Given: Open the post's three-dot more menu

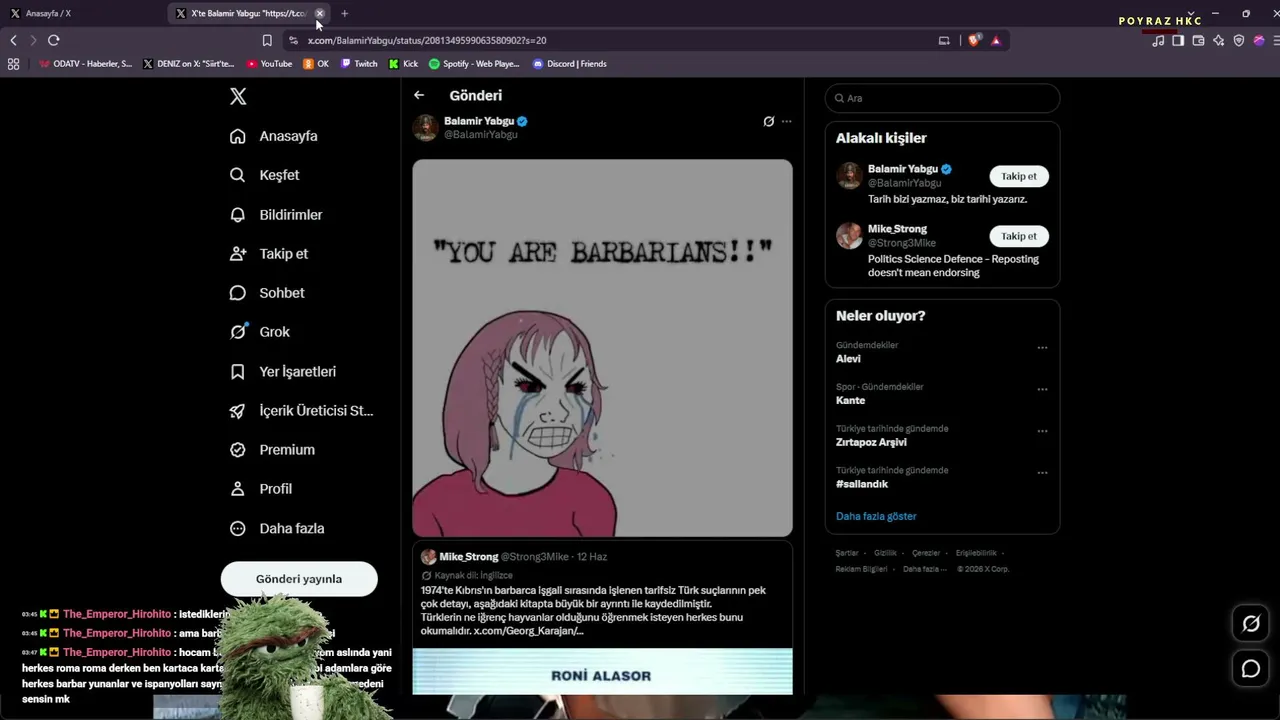Looking at the screenshot, I should (x=786, y=121).
